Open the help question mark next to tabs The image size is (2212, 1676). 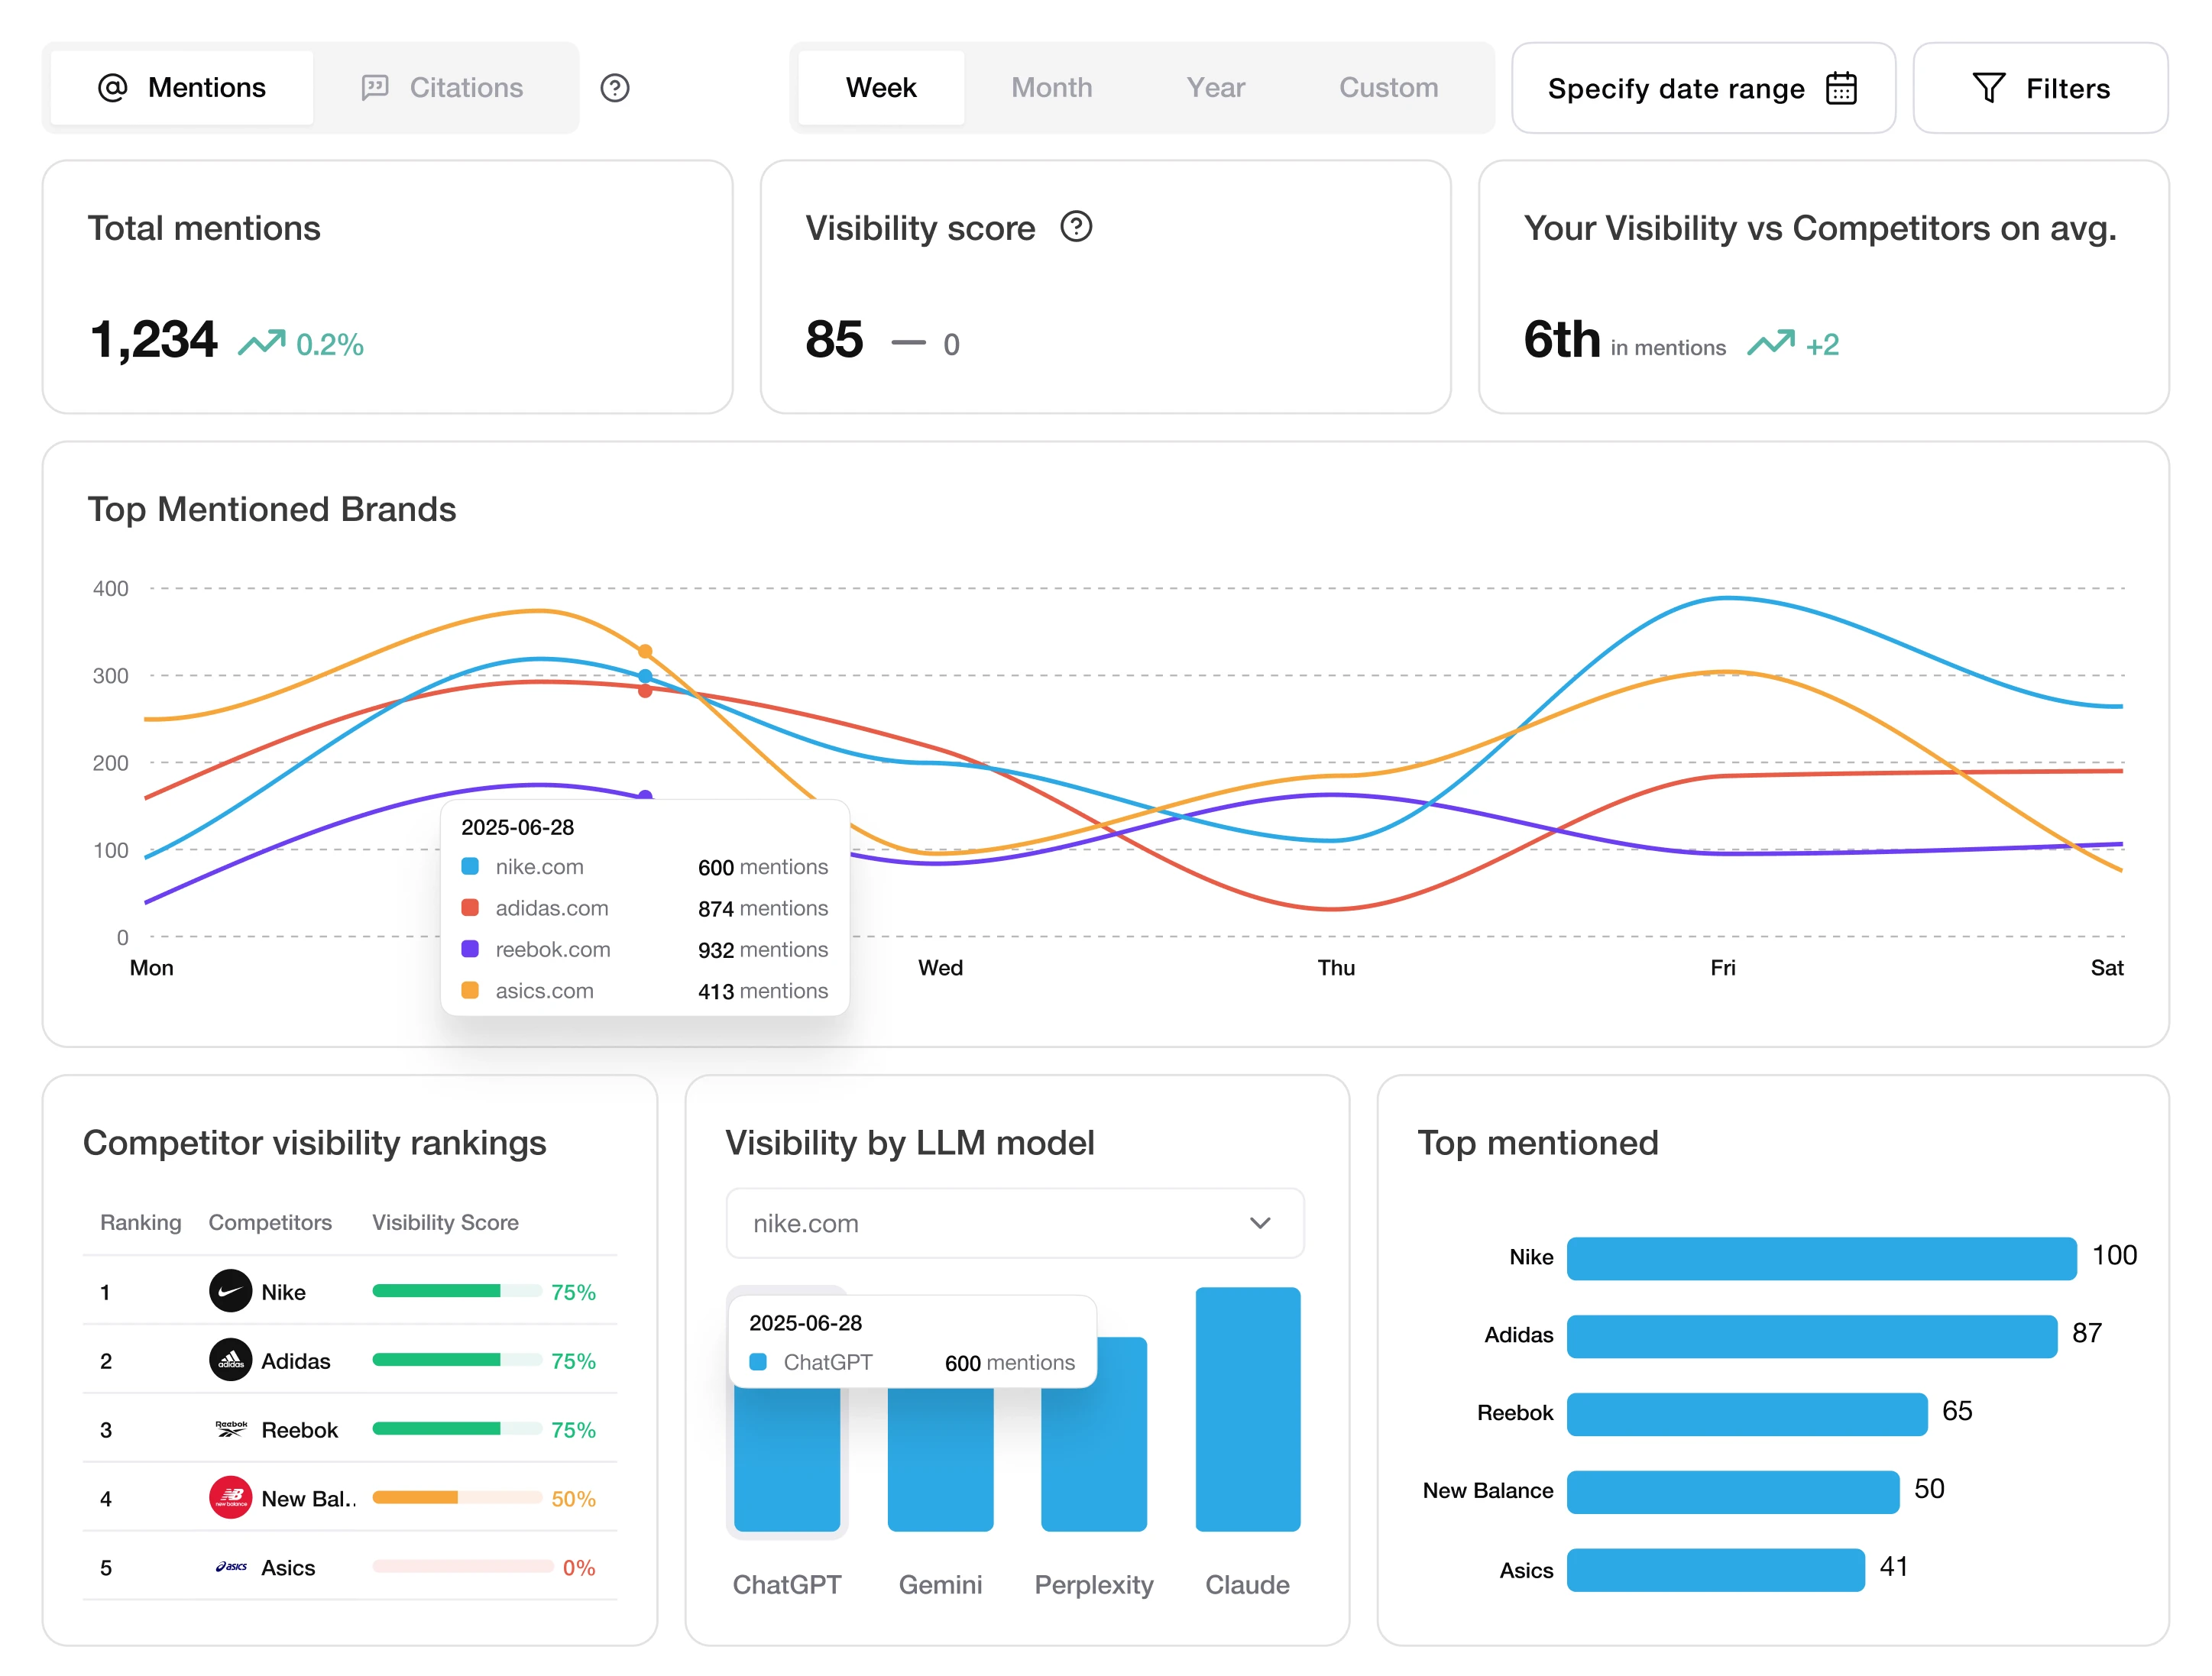tap(615, 88)
